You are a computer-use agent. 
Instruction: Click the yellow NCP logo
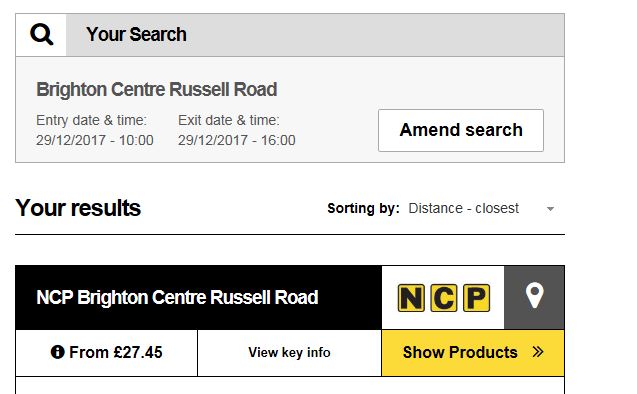tap(444, 298)
